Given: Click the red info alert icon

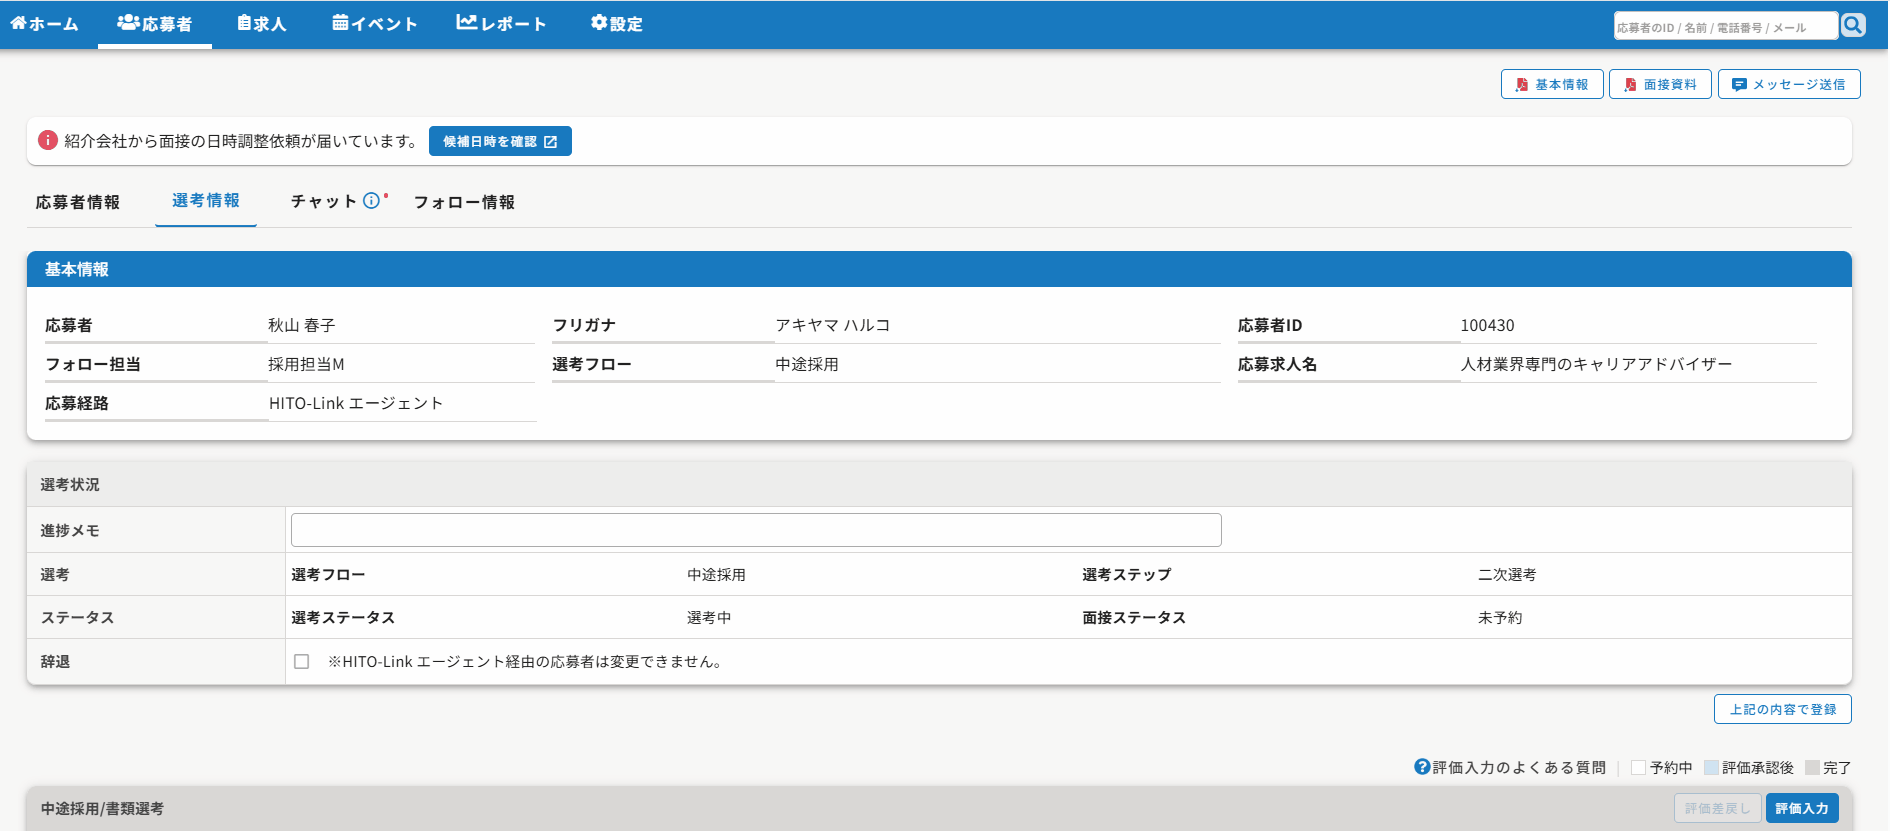Looking at the screenshot, I should pos(47,140).
